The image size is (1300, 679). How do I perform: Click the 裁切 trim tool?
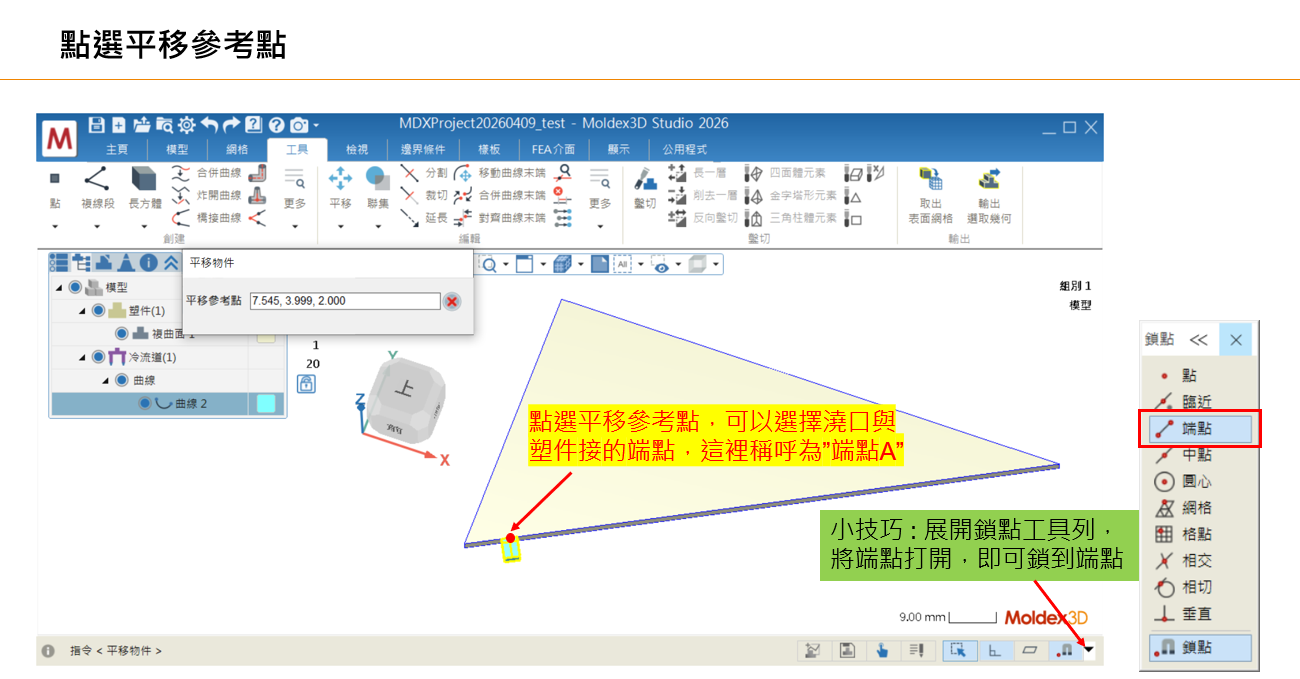coord(424,195)
